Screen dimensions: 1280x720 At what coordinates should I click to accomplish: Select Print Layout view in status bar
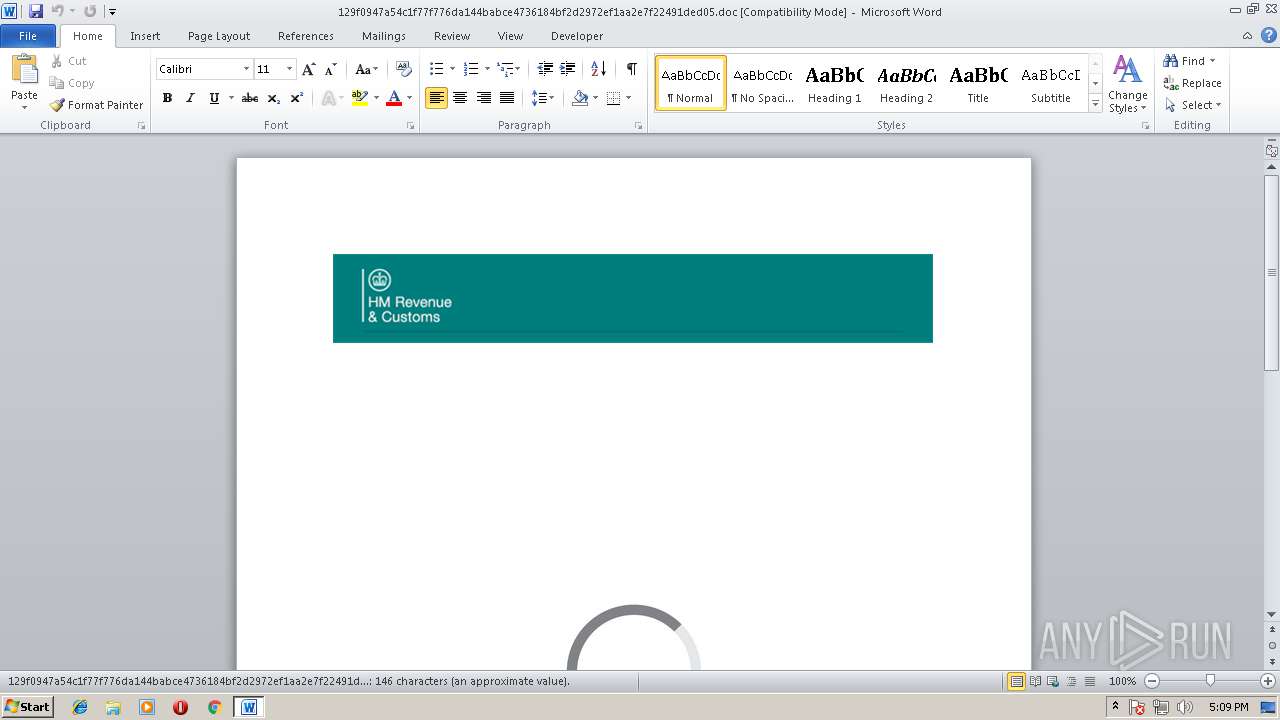1016,681
